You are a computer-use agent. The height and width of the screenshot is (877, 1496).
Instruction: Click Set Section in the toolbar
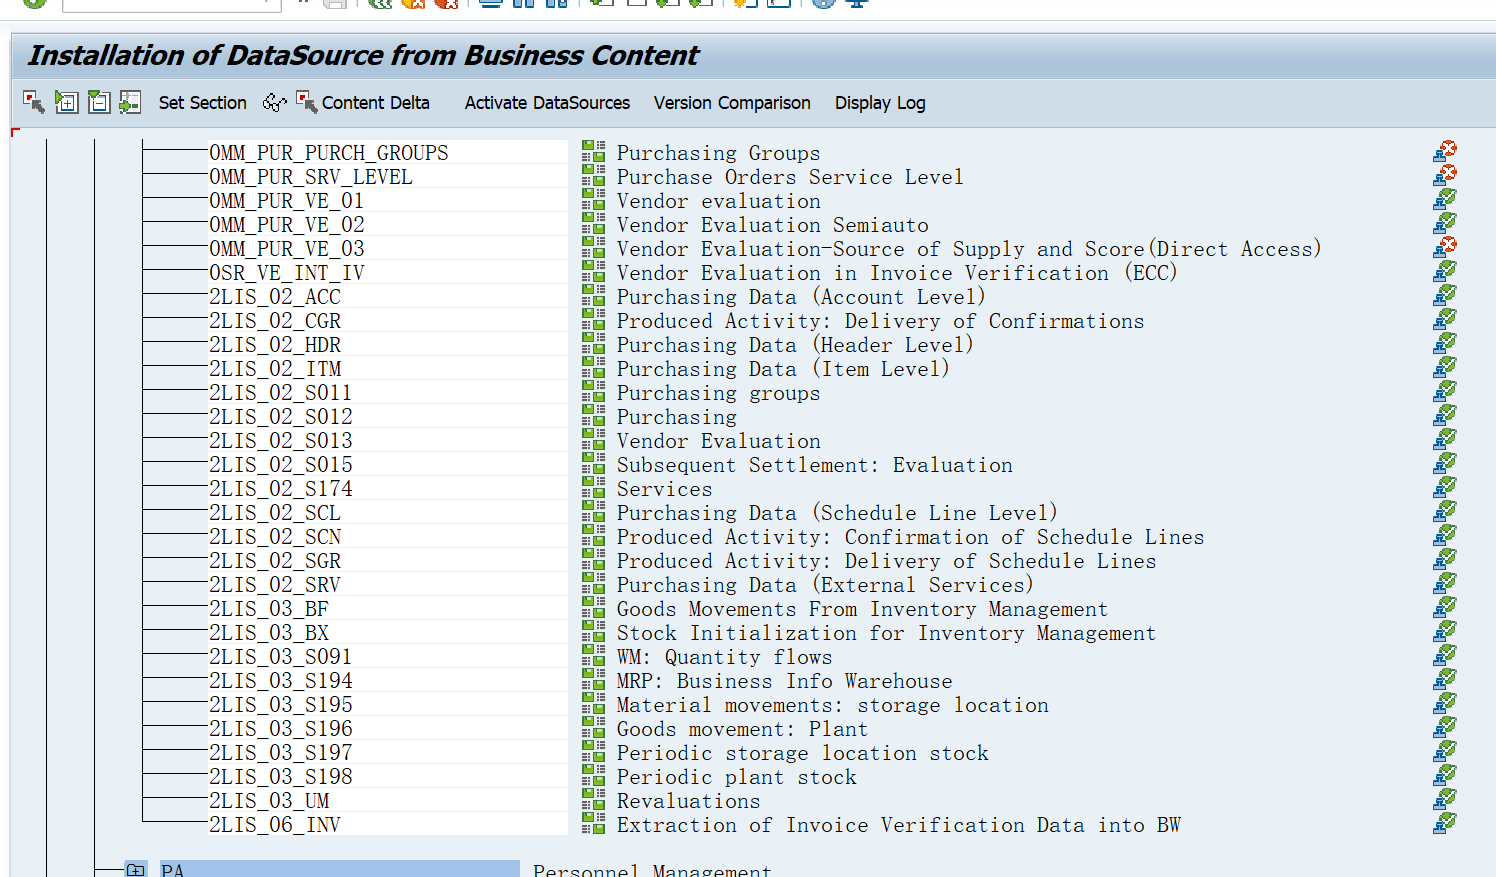click(202, 103)
